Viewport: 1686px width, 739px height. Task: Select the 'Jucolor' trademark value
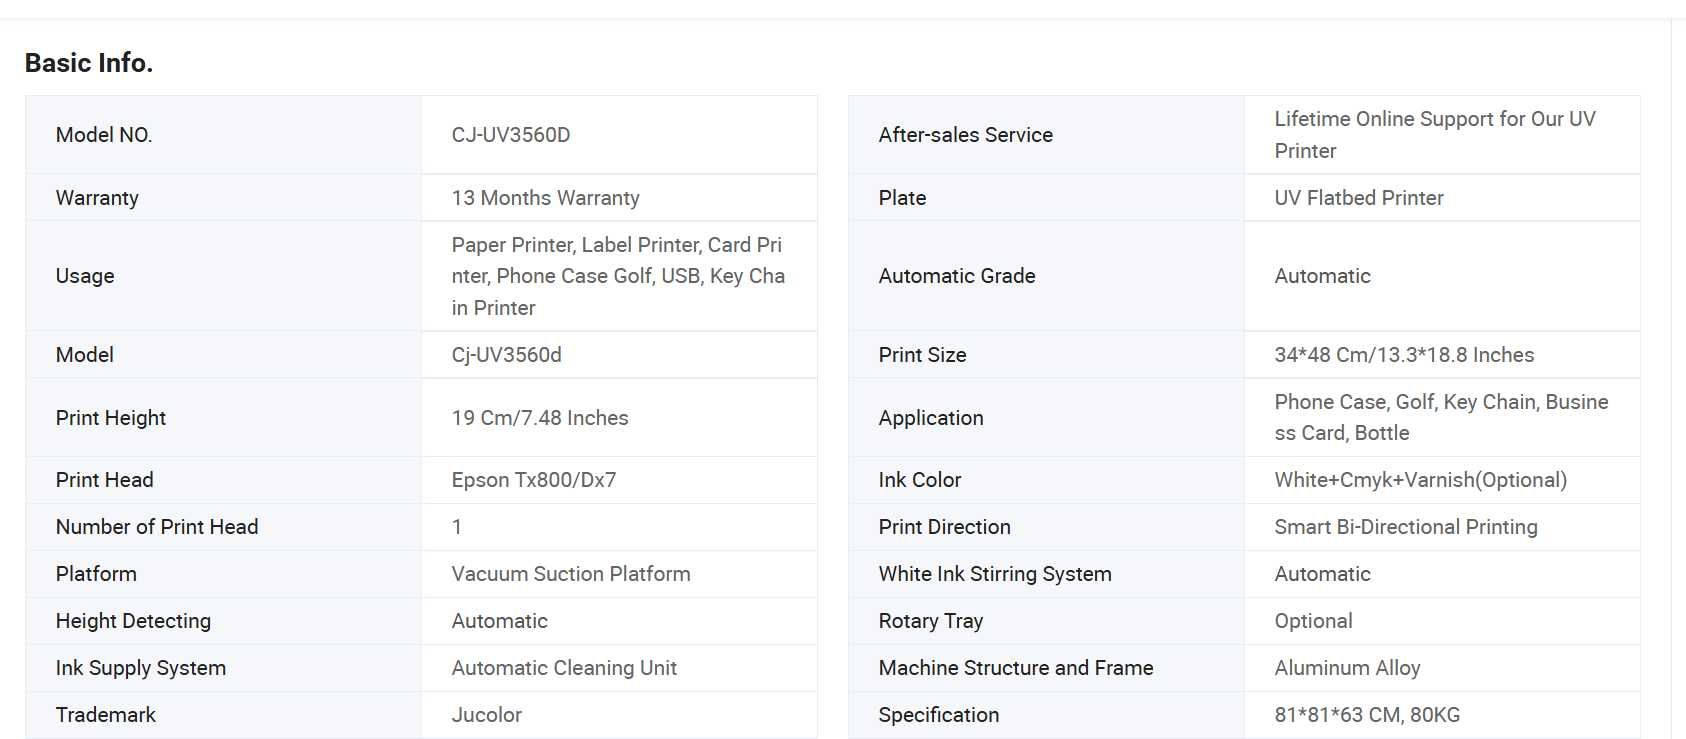487,715
